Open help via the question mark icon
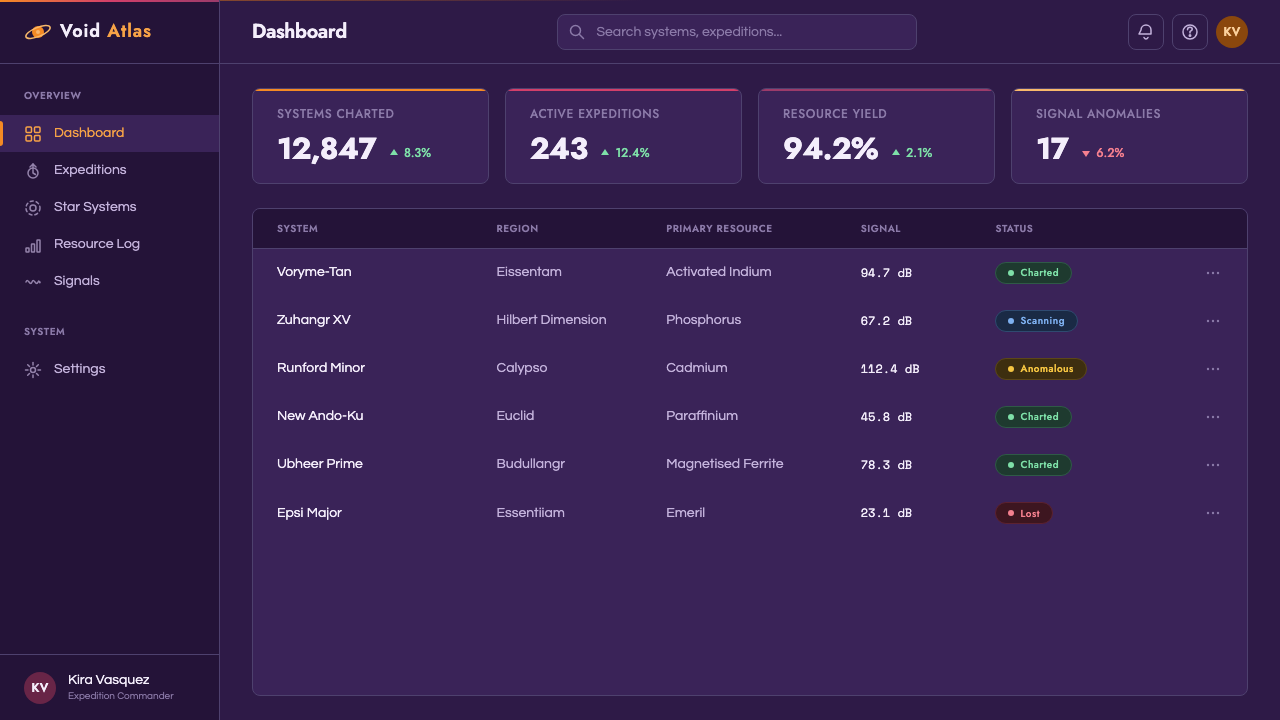Image resolution: width=1280 pixels, height=720 pixels. (1190, 32)
